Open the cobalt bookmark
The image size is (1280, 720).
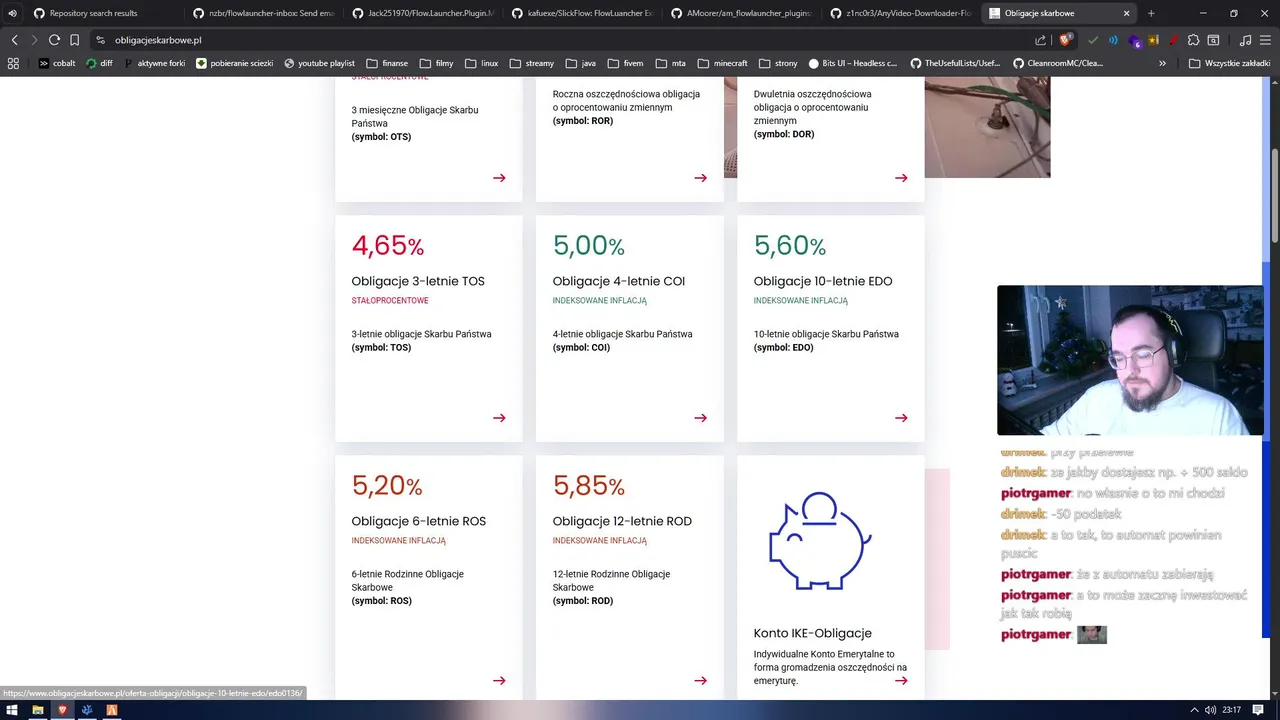pyautogui.click(x=56, y=63)
